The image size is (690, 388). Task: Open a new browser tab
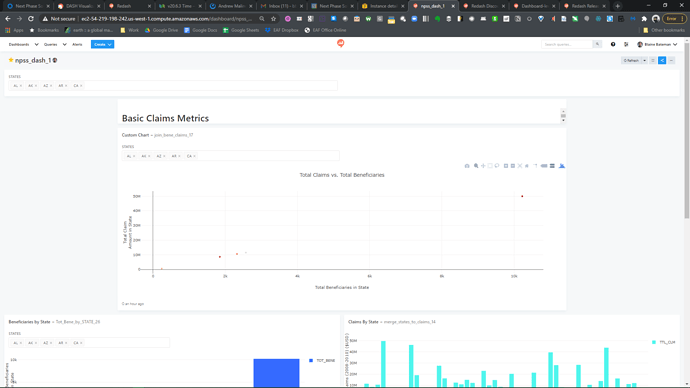click(x=617, y=6)
